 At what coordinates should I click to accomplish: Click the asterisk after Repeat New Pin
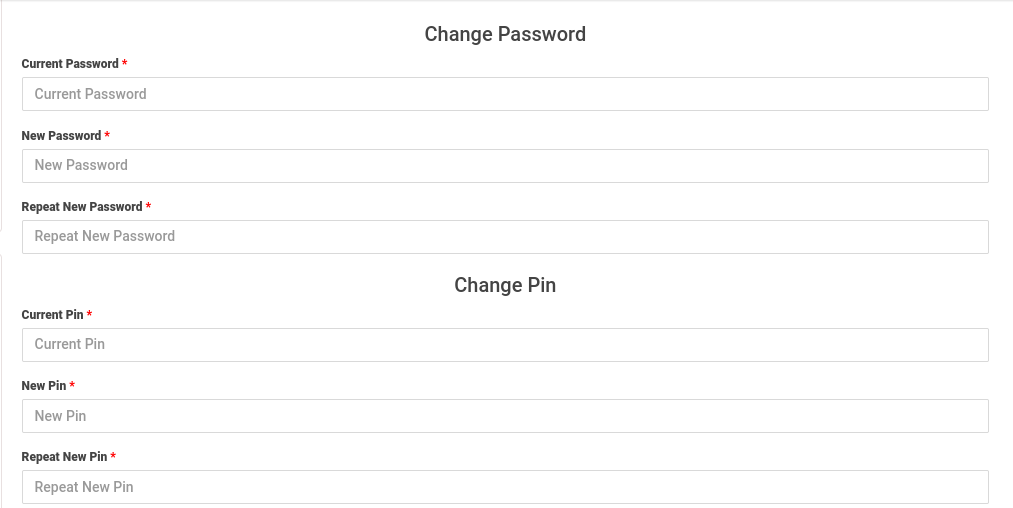pos(113,456)
